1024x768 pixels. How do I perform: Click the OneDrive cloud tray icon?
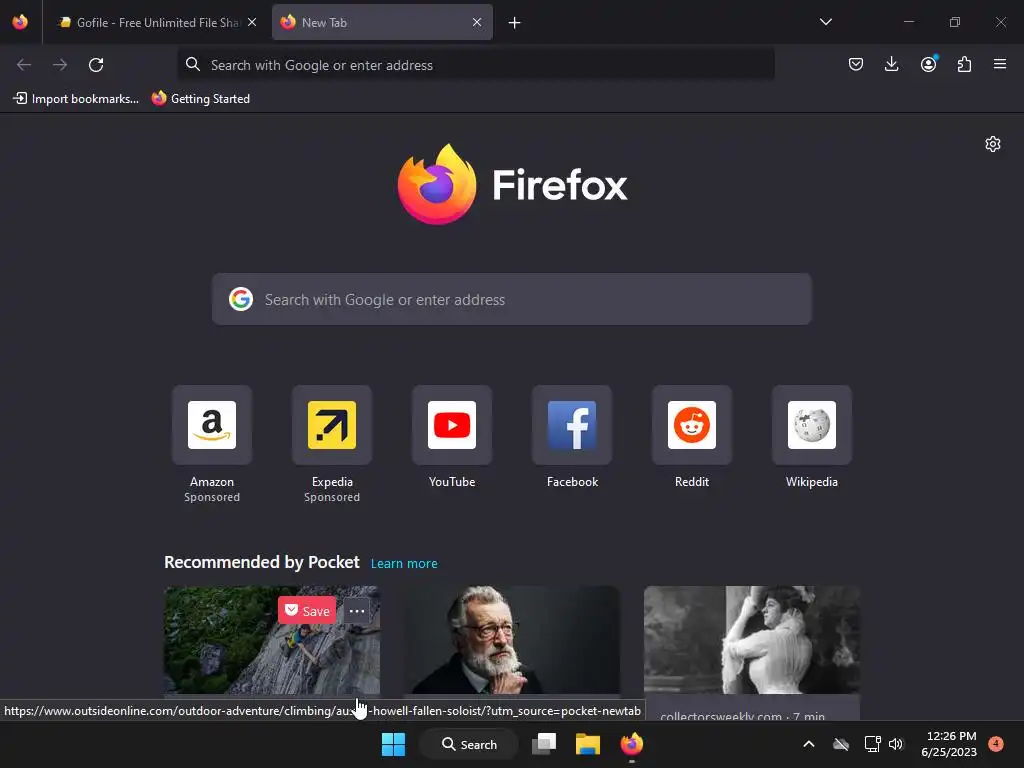[x=841, y=744]
